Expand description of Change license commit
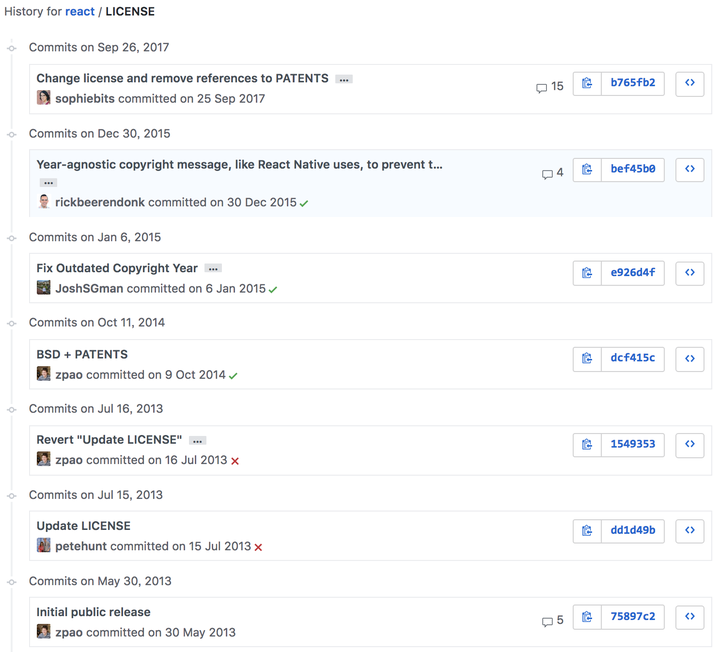This screenshot has height=652, width=720. point(344,79)
